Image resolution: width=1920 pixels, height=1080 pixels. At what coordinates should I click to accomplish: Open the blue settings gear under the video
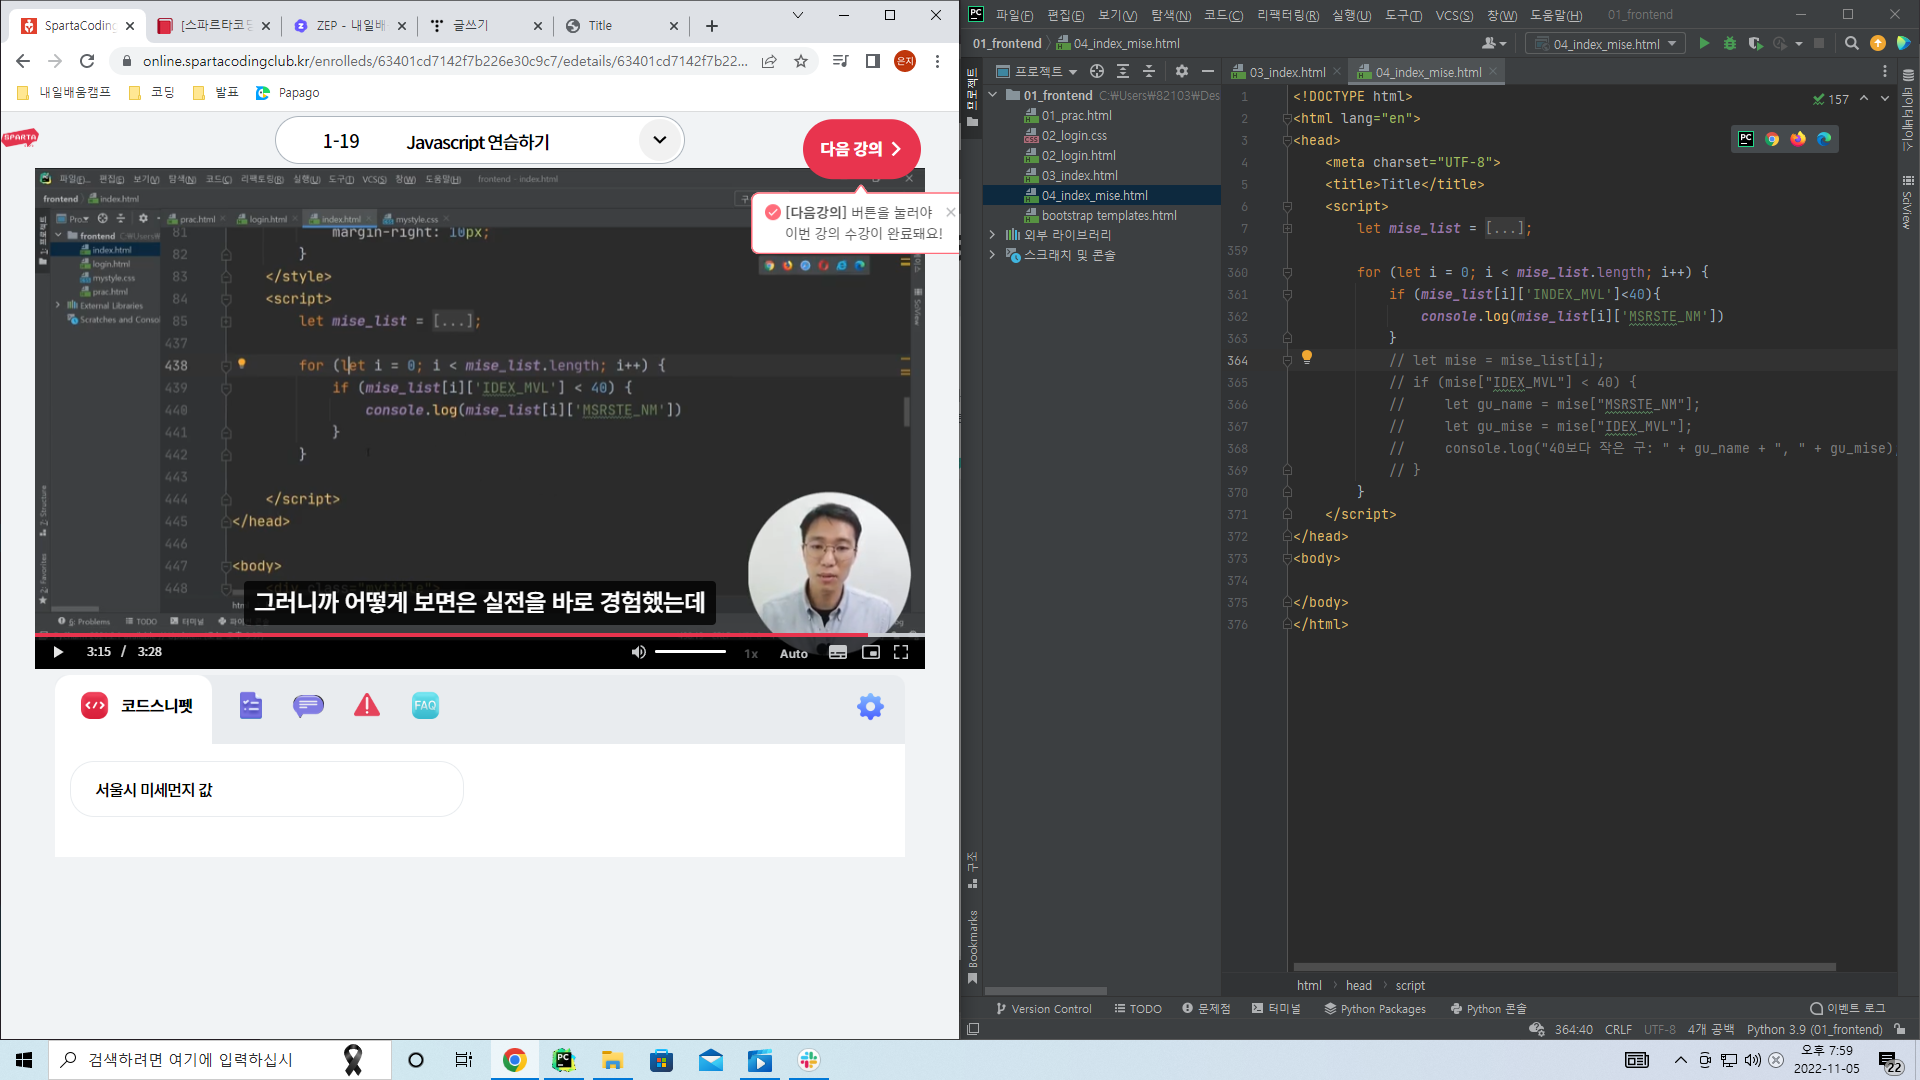(870, 707)
